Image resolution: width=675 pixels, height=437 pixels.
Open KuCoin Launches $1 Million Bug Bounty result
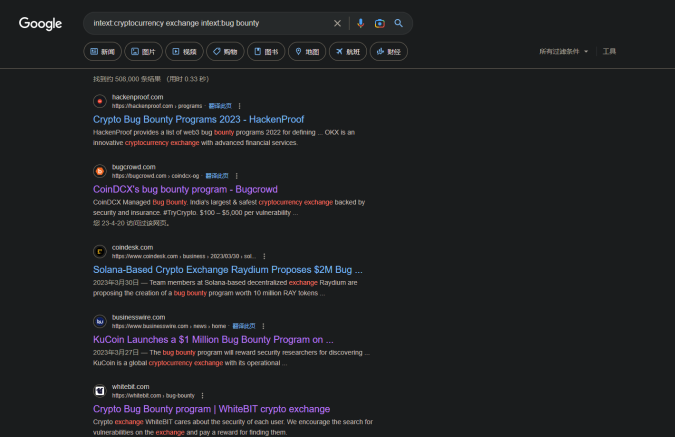click(x=213, y=340)
